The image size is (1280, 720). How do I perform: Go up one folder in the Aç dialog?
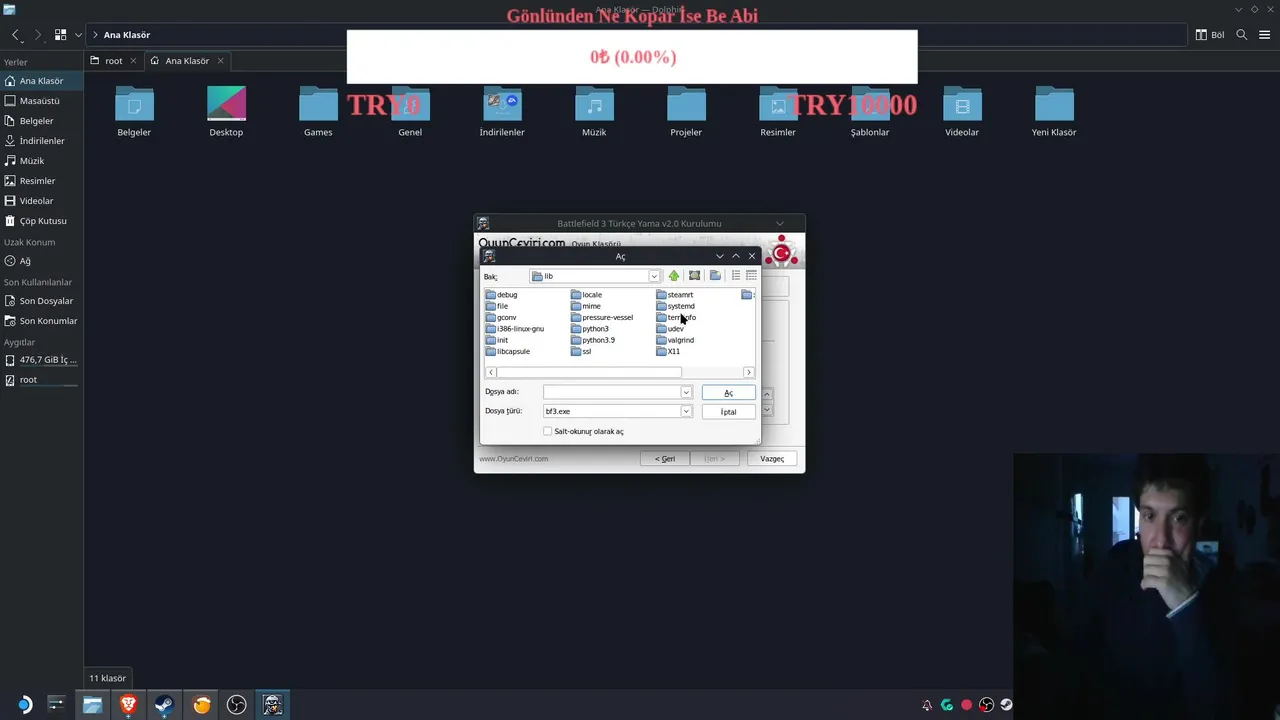pyautogui.click(x=674, y=276)
